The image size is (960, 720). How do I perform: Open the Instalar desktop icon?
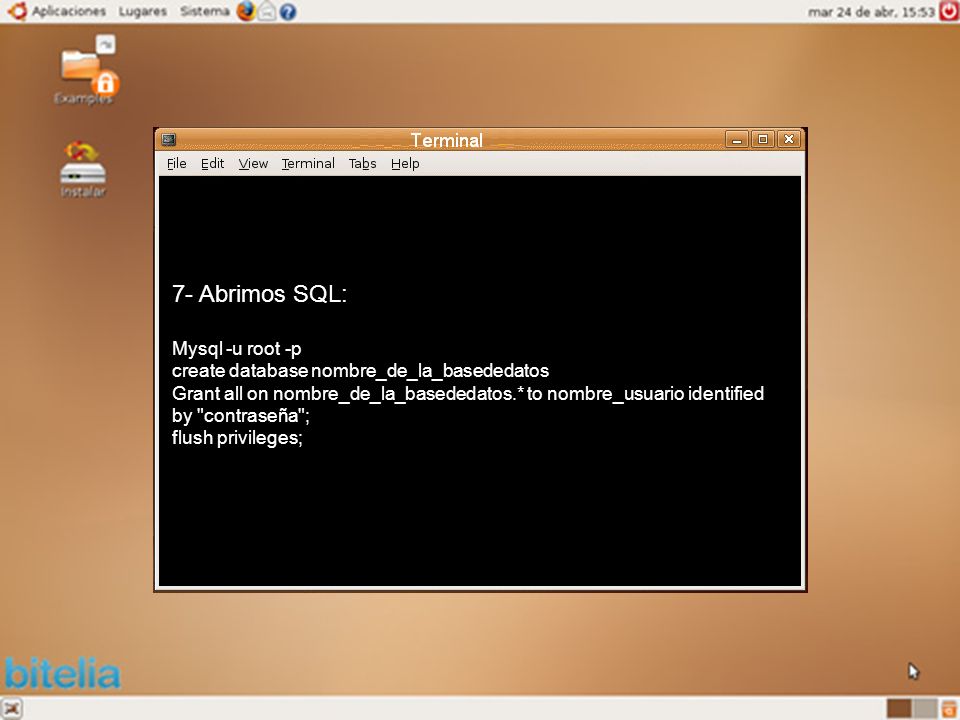[x=83, y=170]
